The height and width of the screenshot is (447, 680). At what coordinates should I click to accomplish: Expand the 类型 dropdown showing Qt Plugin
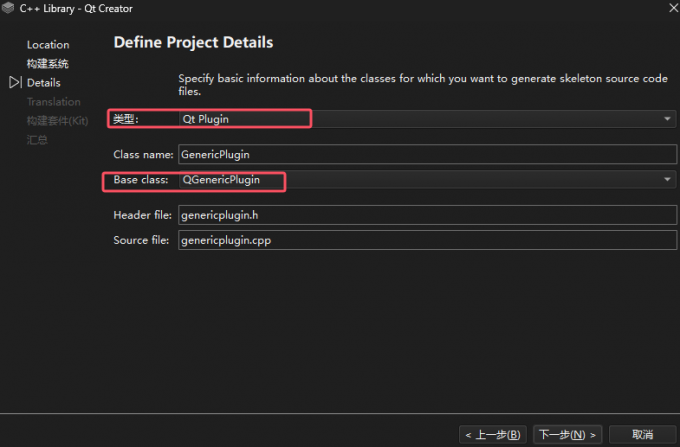coord(427,119)
